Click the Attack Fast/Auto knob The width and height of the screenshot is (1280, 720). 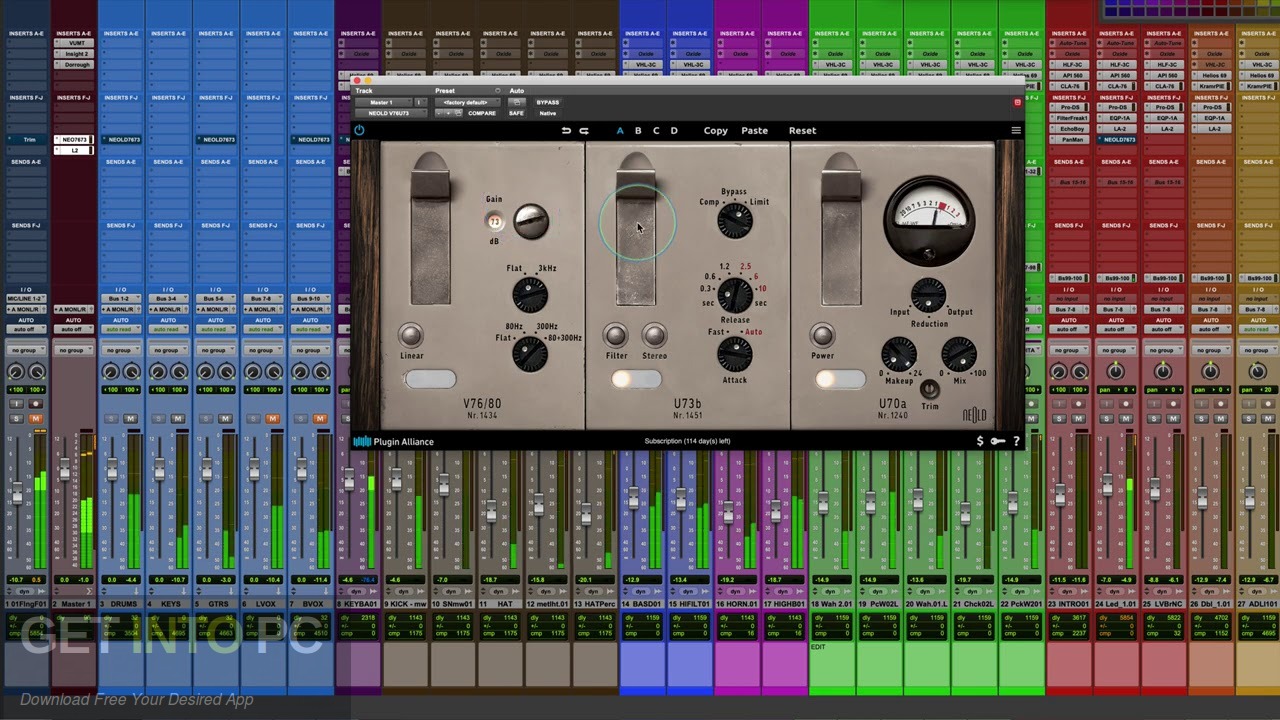click(x=735, y=354)
